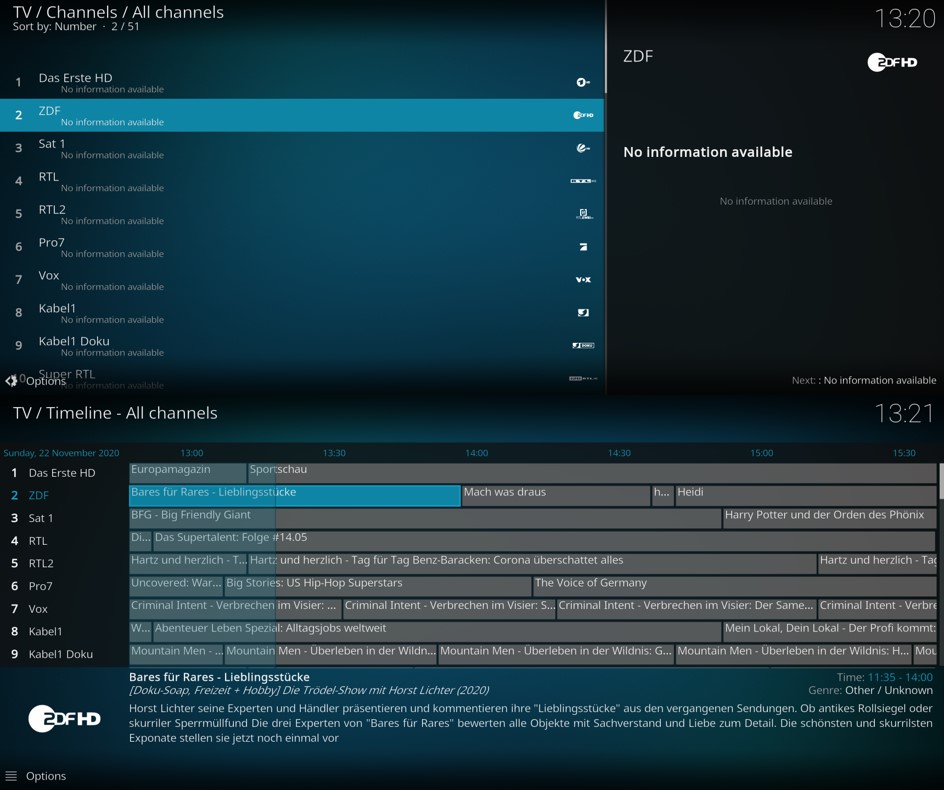944x790 pixels.
Task: Click the RTL channel logo icon
Action: (x=583, y=181)
